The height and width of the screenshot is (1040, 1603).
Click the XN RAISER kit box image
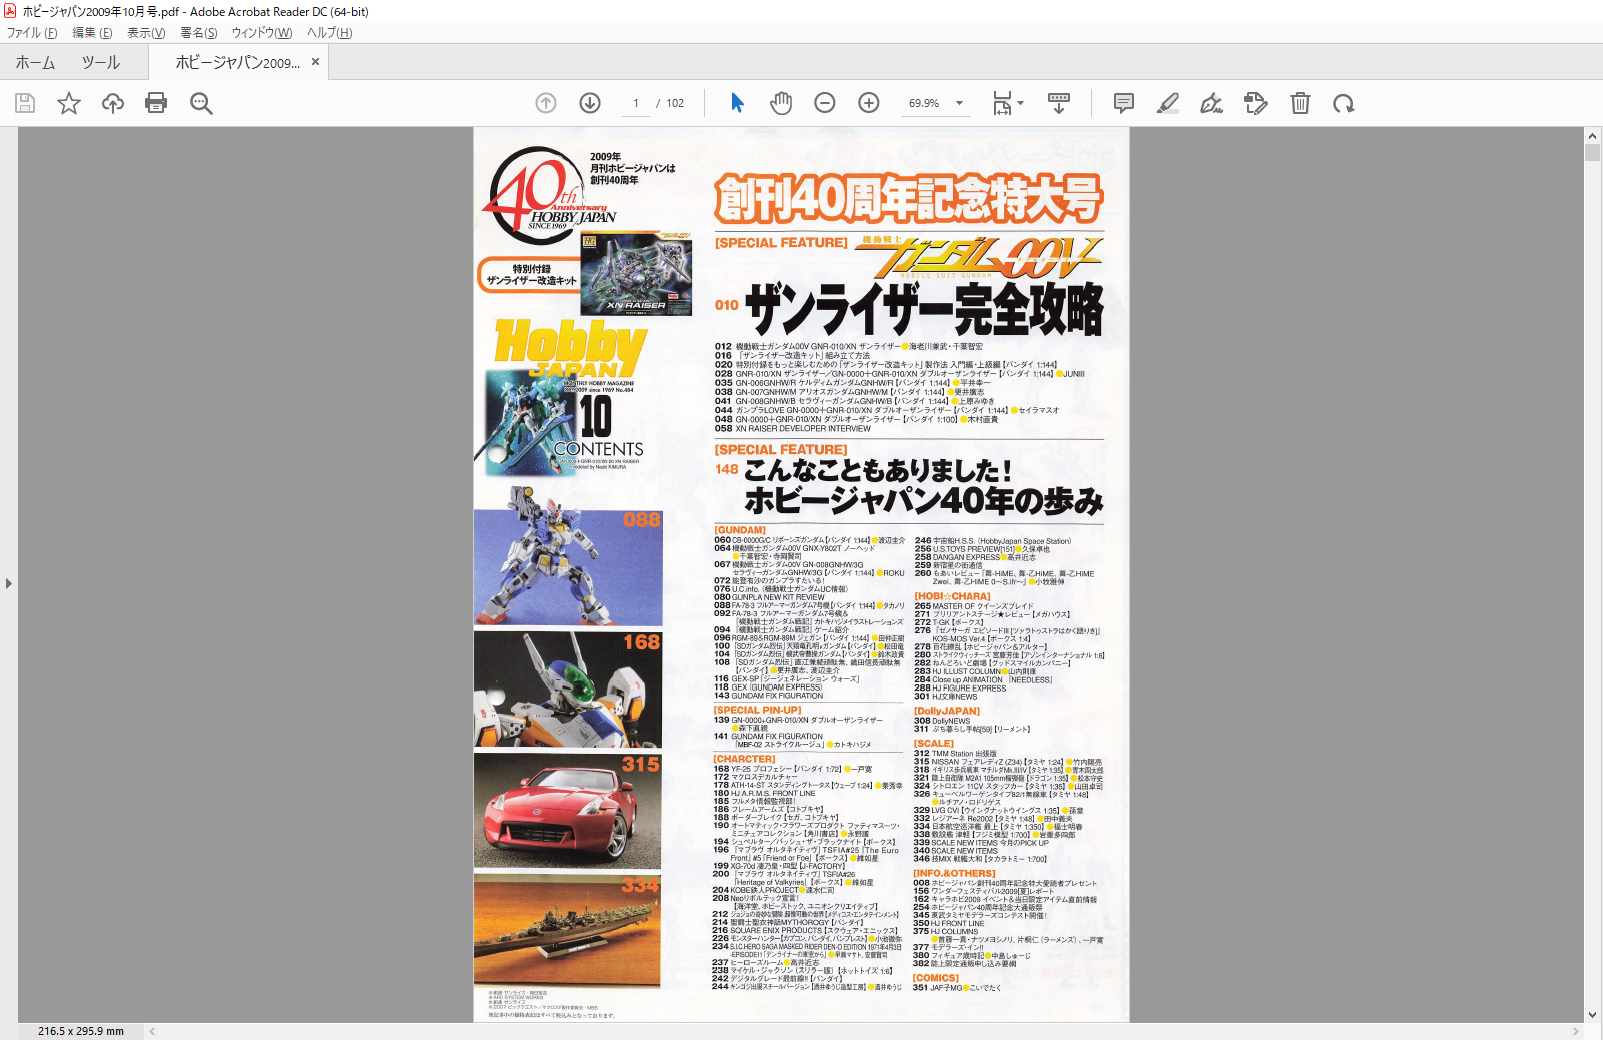pos(636,274)
